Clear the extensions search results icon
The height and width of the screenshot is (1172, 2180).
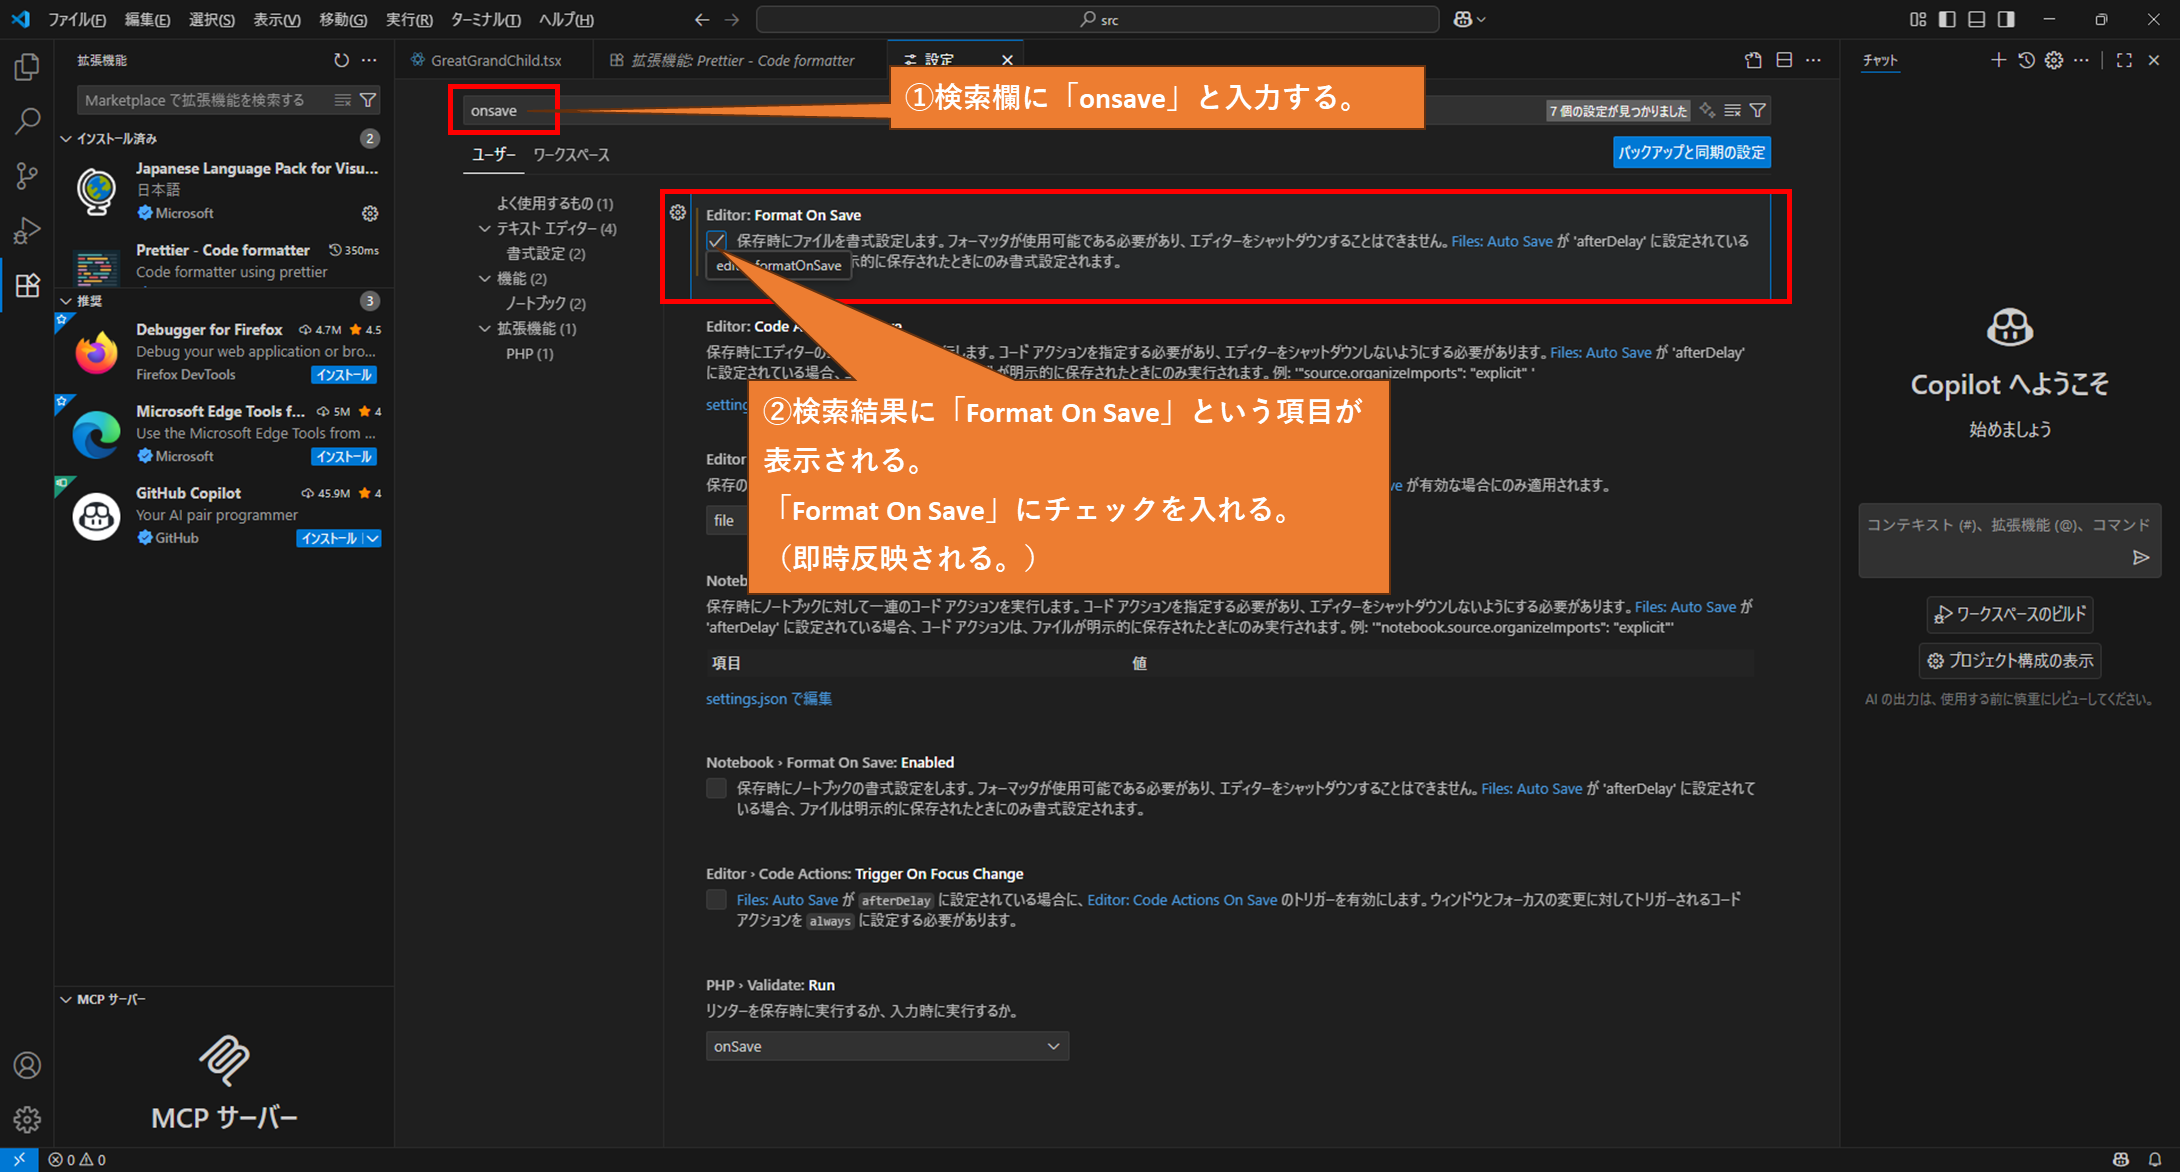(343, 100)
